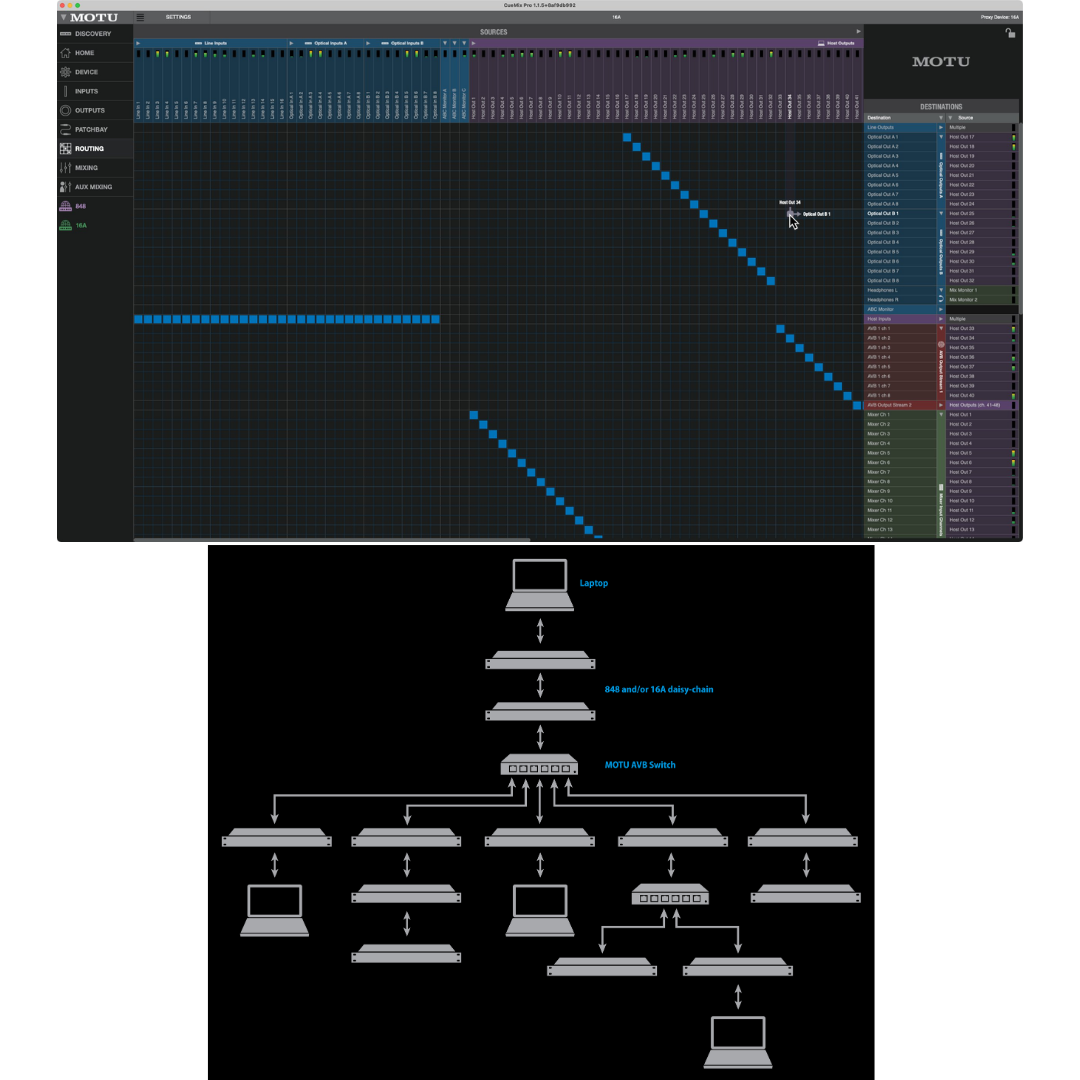Toggle crosspoint Host Out 1 to Mixer Ch 1
This screenshot has width=1080, height=1080.
tap(474, 415)
